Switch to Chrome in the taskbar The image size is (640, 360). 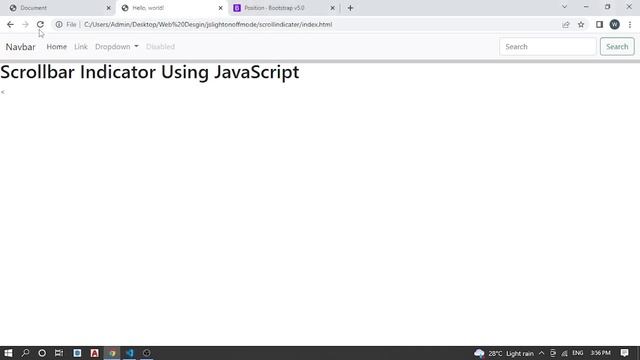pos(112,353)
